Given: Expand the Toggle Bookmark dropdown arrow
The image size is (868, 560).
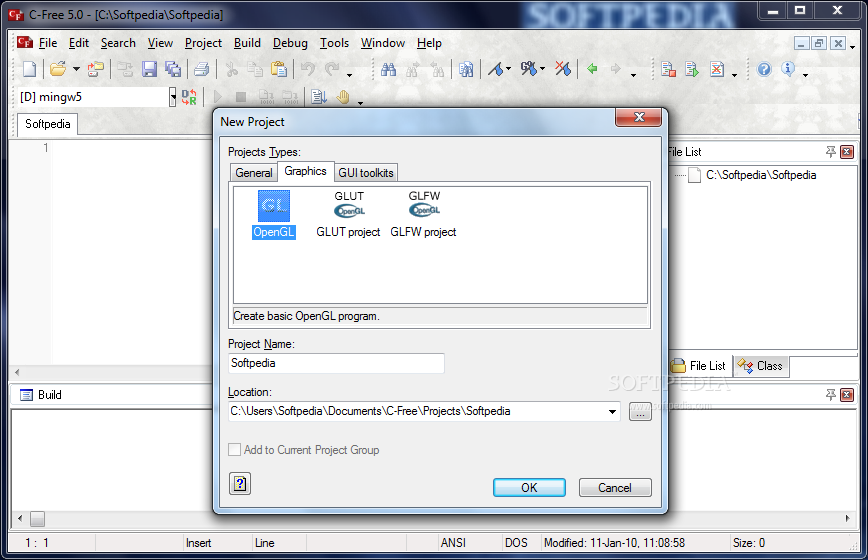Looking at the screenshot, I should pyautogui.click(x=508, y=69).
